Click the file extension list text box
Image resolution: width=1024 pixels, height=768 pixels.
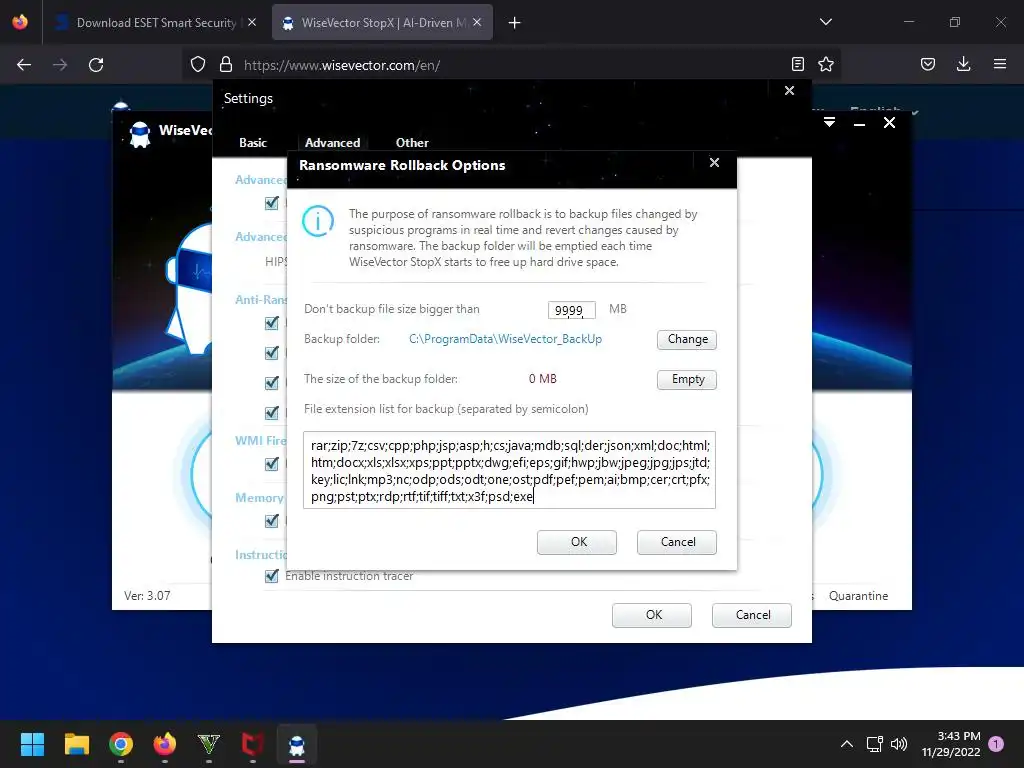509,470
